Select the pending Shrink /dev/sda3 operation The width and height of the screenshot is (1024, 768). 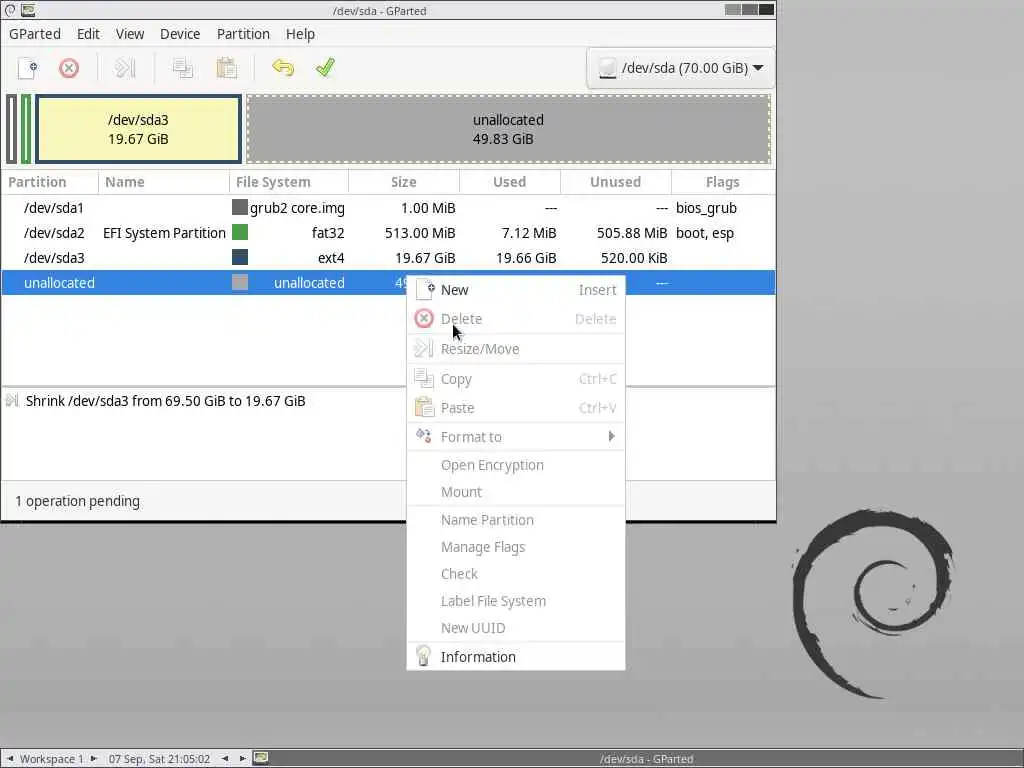coord(165,401)
